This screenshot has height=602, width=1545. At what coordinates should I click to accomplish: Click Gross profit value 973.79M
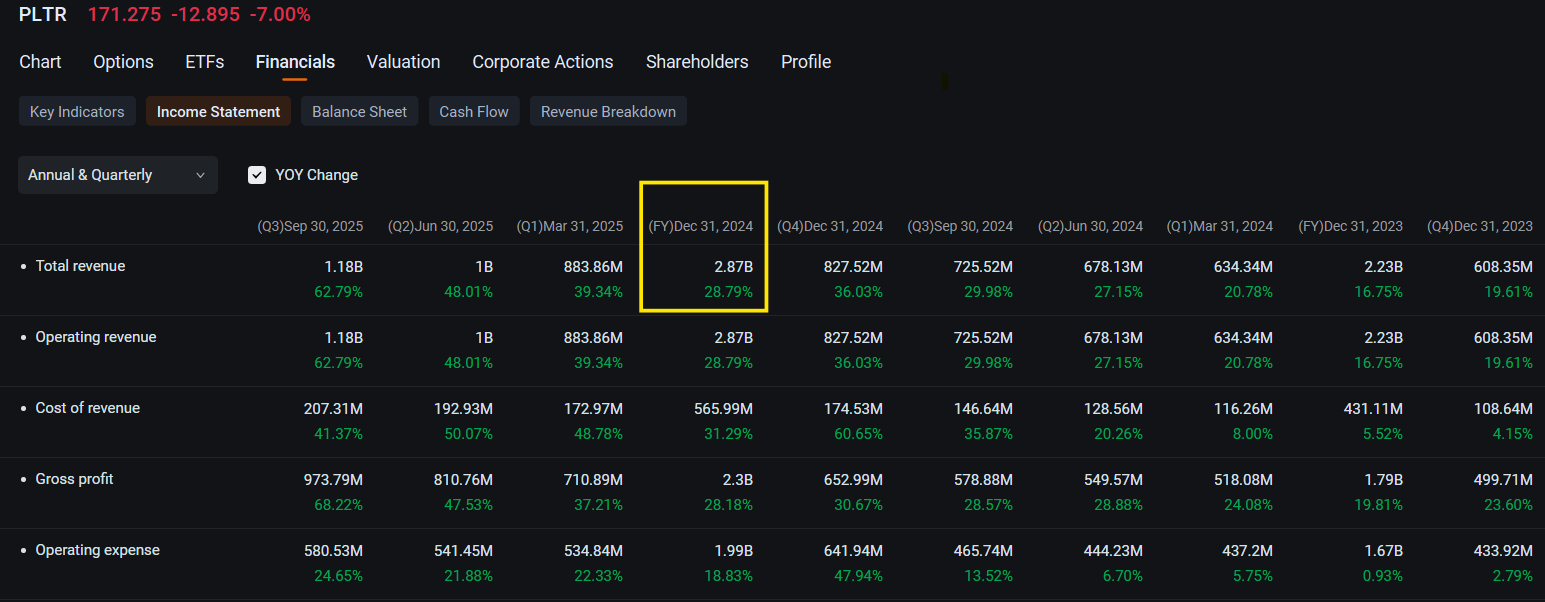click(333, 479)
